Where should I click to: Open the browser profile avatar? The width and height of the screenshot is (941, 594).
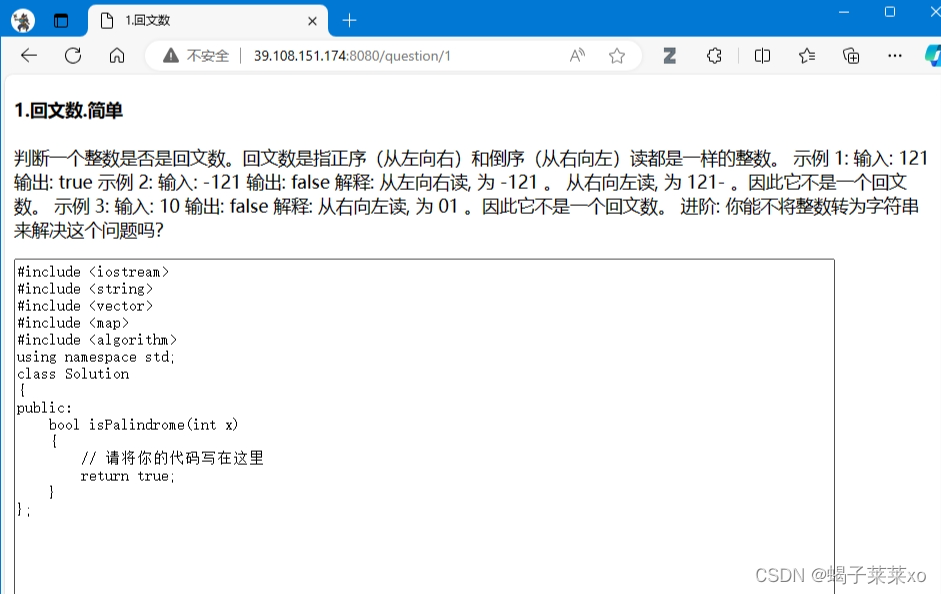pyautogui.click(x=22, y=19)
